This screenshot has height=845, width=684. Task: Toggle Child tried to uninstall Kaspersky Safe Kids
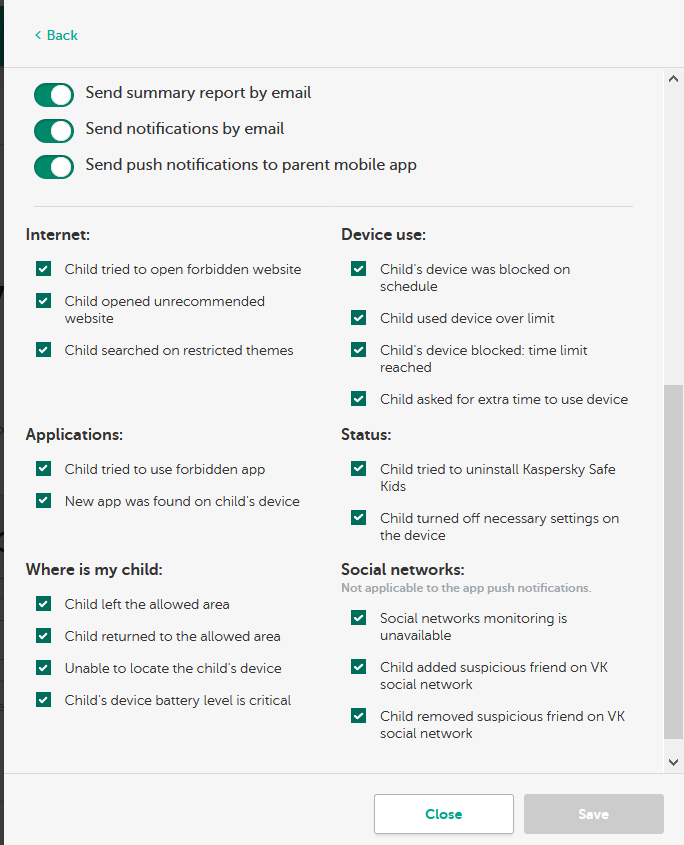358,469
